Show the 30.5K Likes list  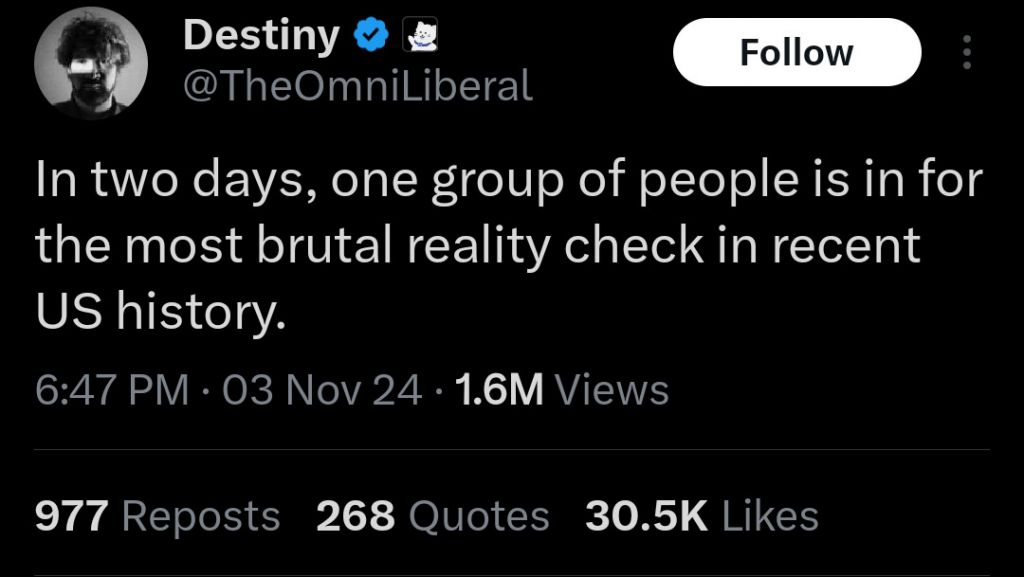pos(701,516)
